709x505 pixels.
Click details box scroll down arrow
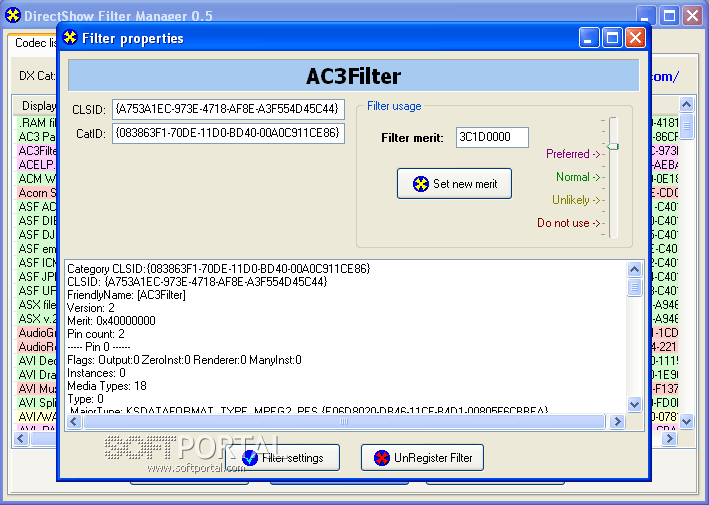[634, 404]
